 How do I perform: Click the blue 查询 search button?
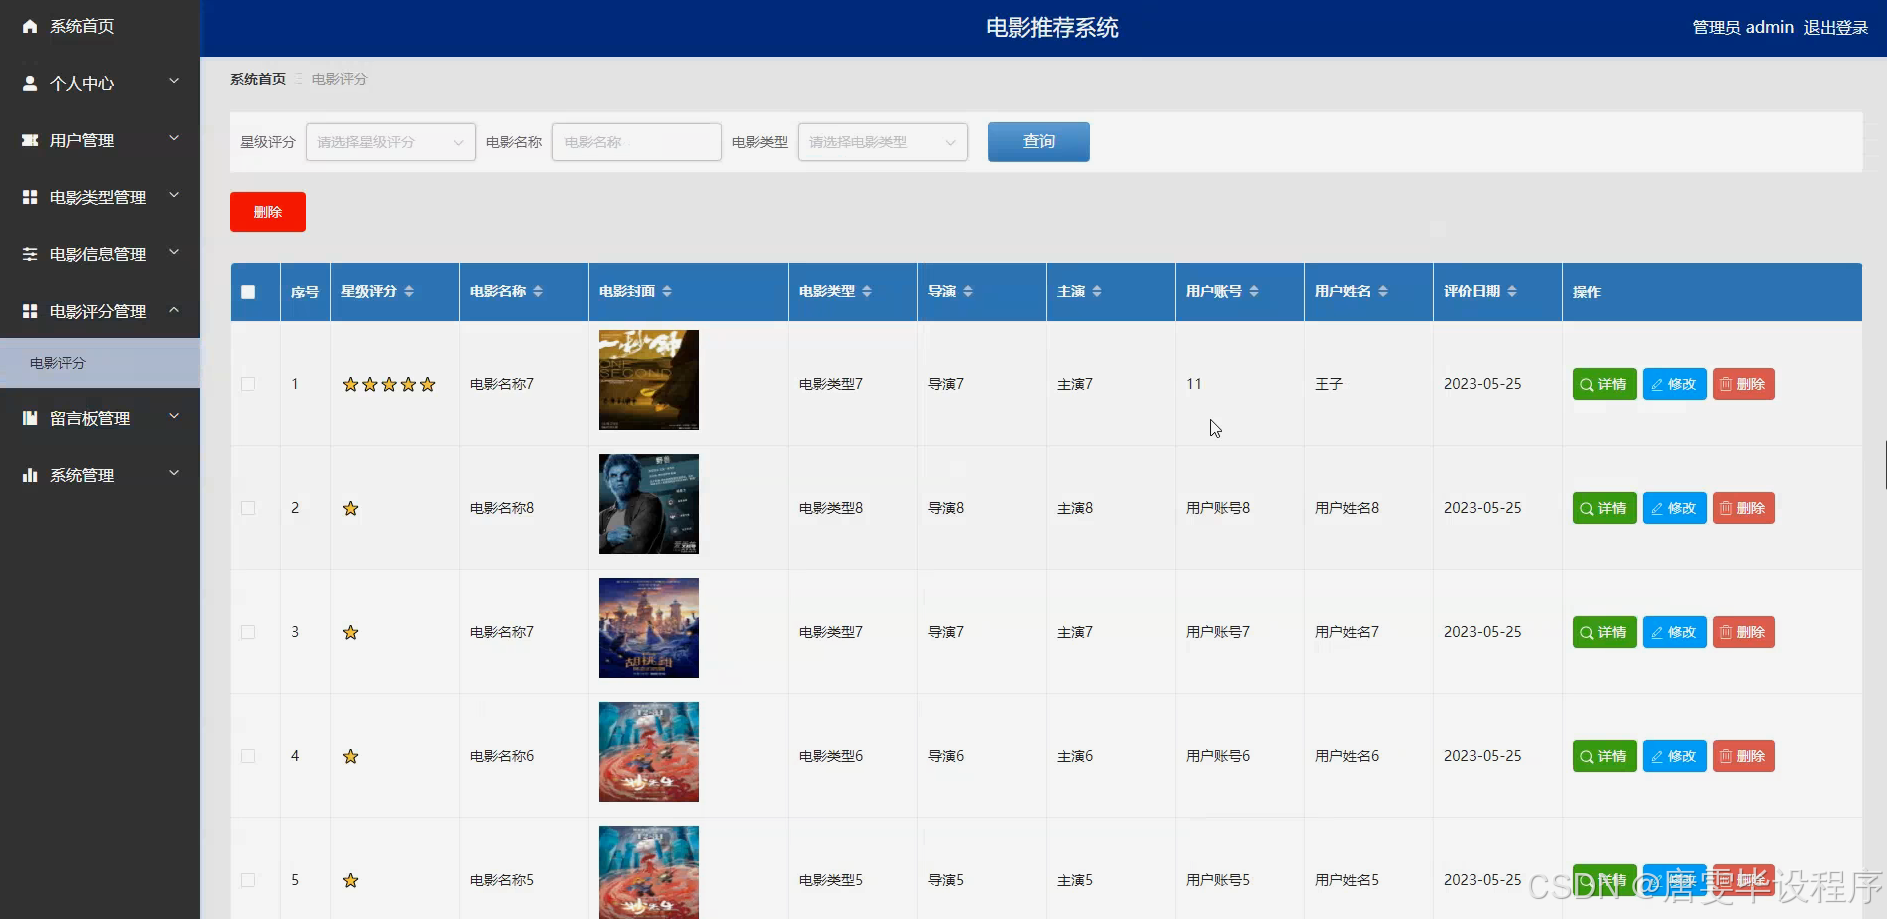pyautogui.click(x=1039, y=142)
